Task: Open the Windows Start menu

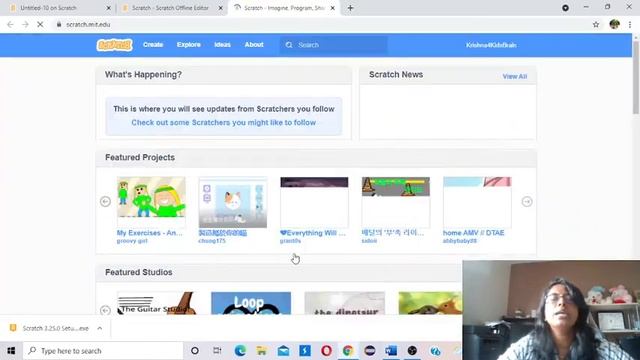Action: (x=11, y=351)
